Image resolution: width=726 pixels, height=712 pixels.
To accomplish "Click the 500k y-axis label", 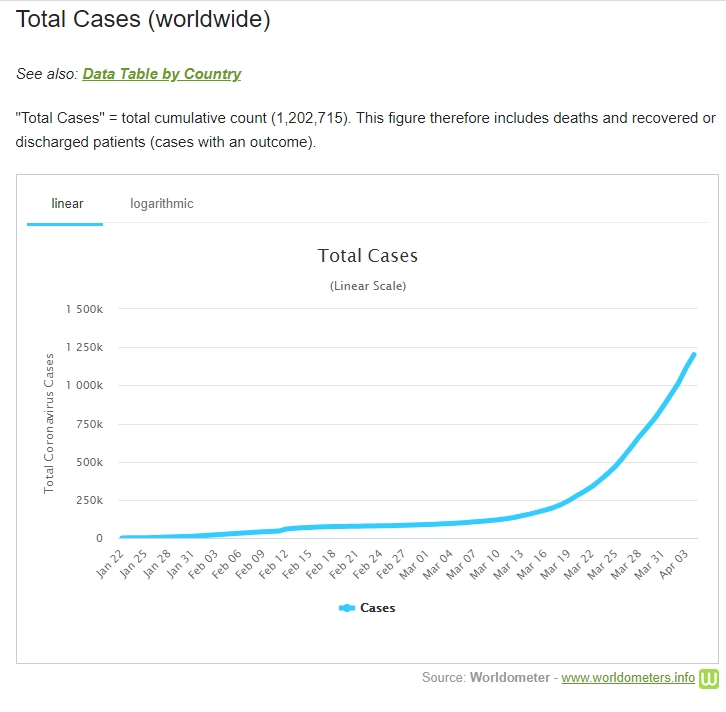I will [89, 462].
